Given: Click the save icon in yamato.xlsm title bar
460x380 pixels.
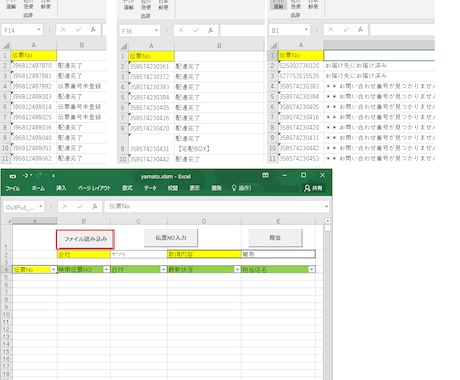Looking at the screenshot, I should [13, 176].
